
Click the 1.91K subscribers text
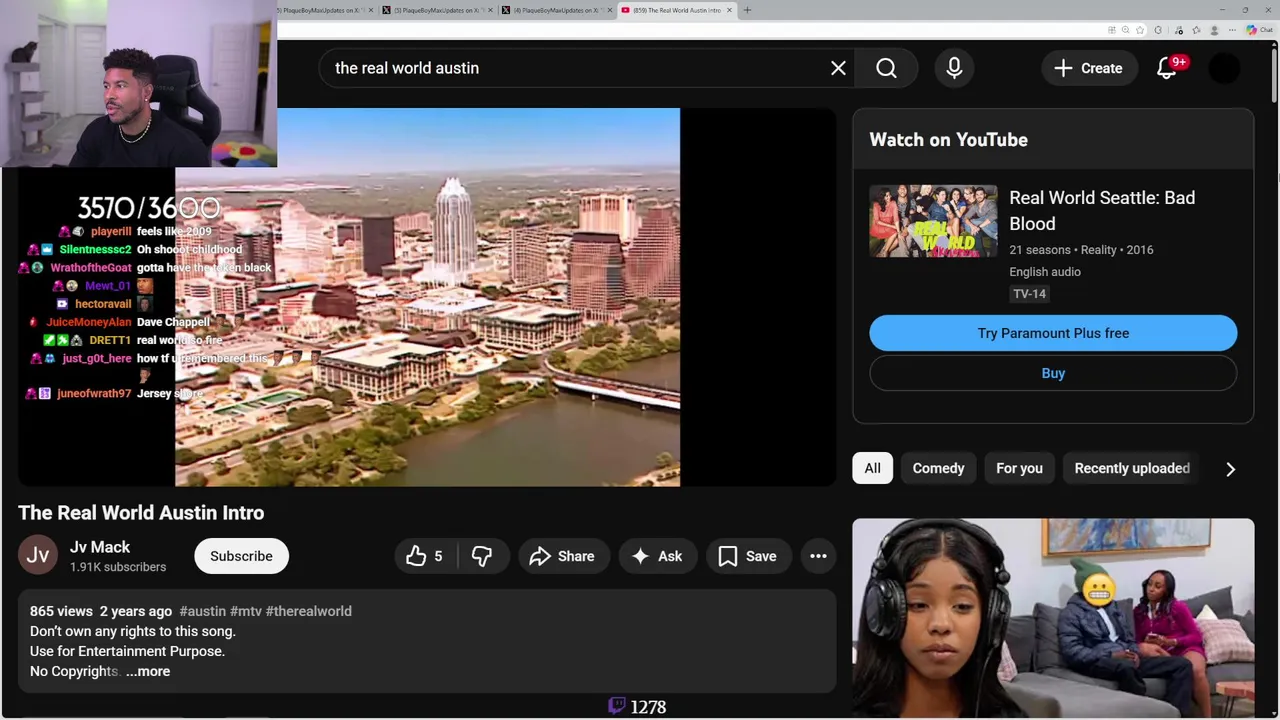click(118, 567)
